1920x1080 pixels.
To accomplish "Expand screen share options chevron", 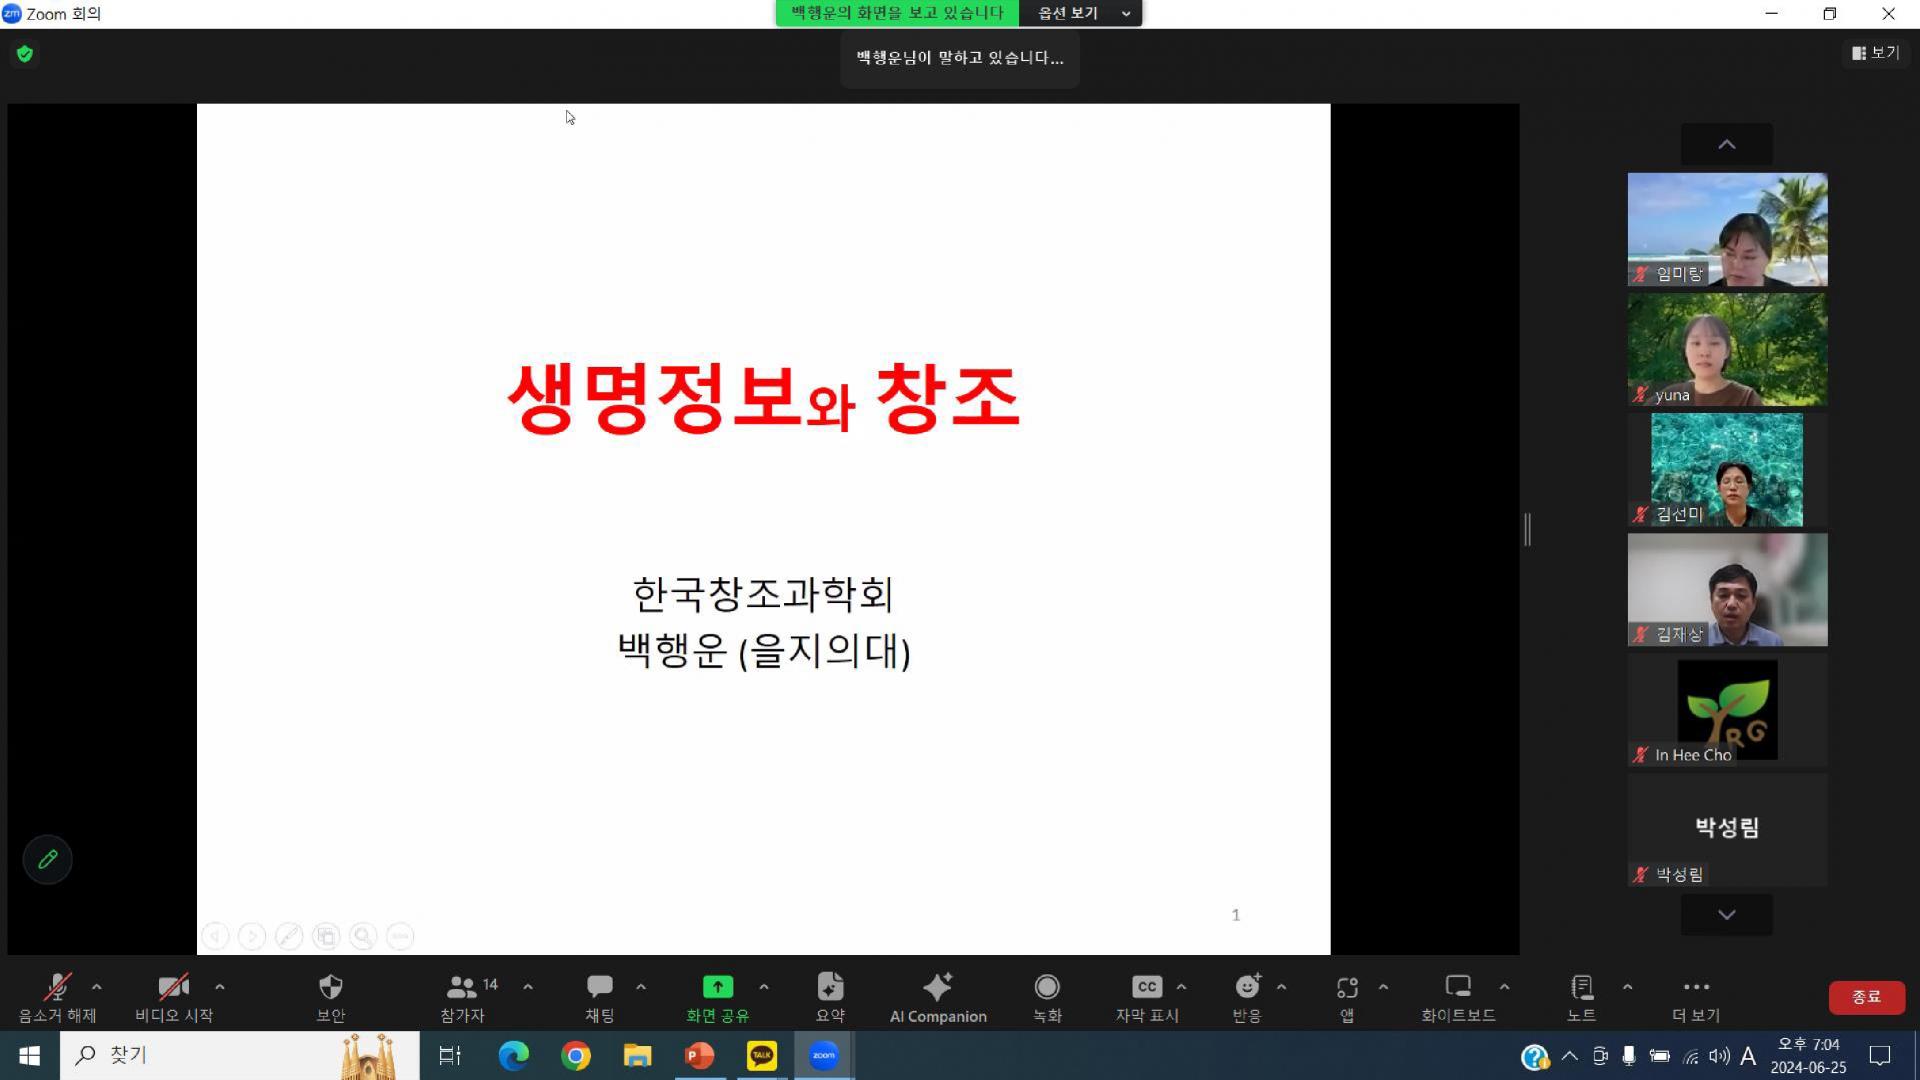I will 764,985.
